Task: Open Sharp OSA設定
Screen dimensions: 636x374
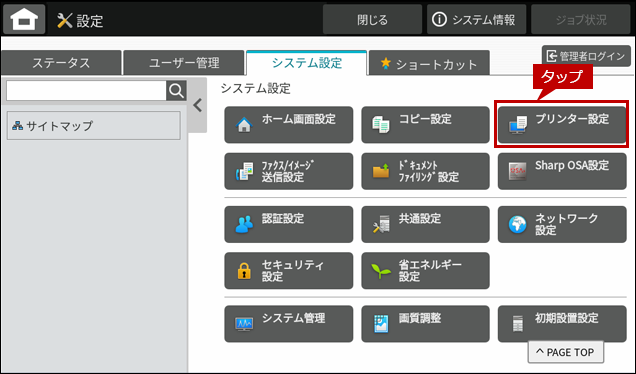Action: click(562, 171)
